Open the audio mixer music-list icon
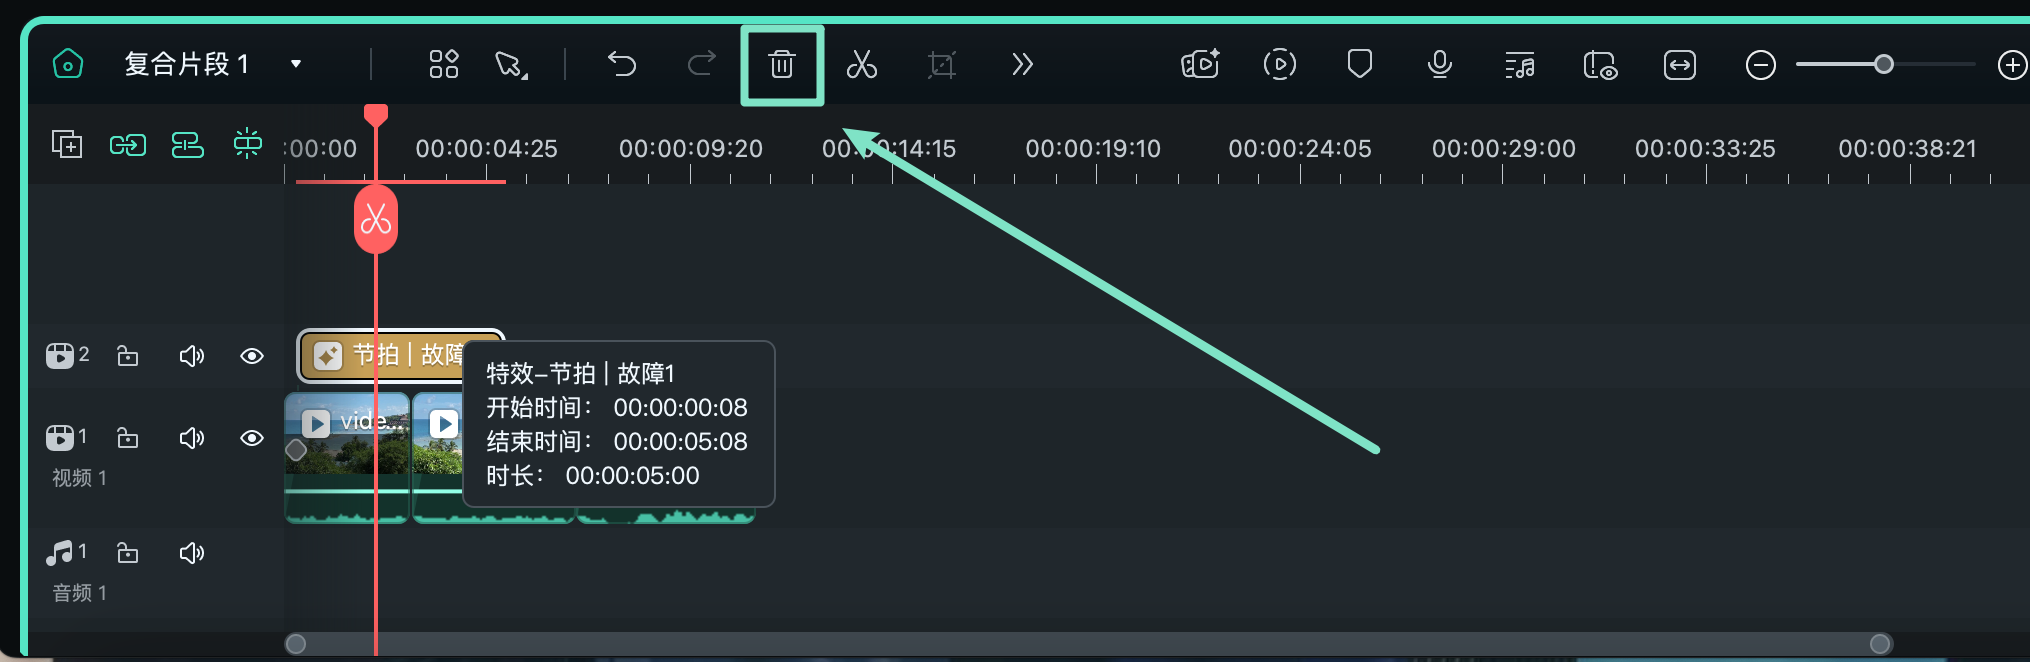Screen dimensions: 2030x662 coord(1519,66)
